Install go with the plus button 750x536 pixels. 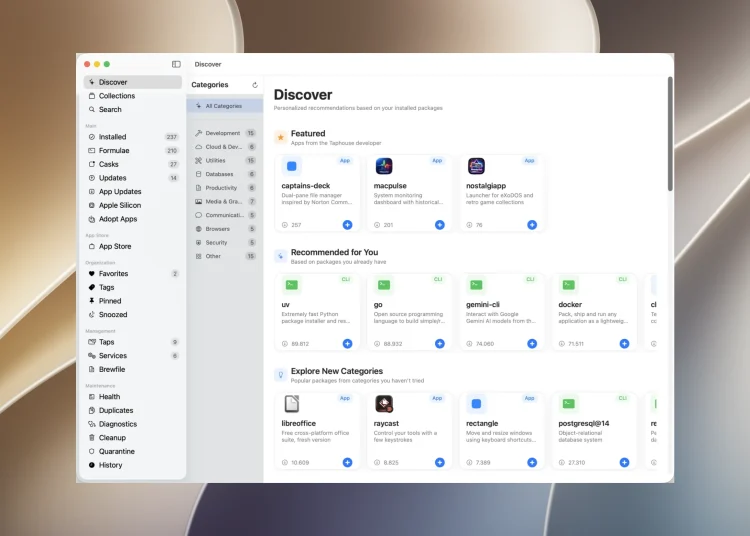click(x=440, y=344)
